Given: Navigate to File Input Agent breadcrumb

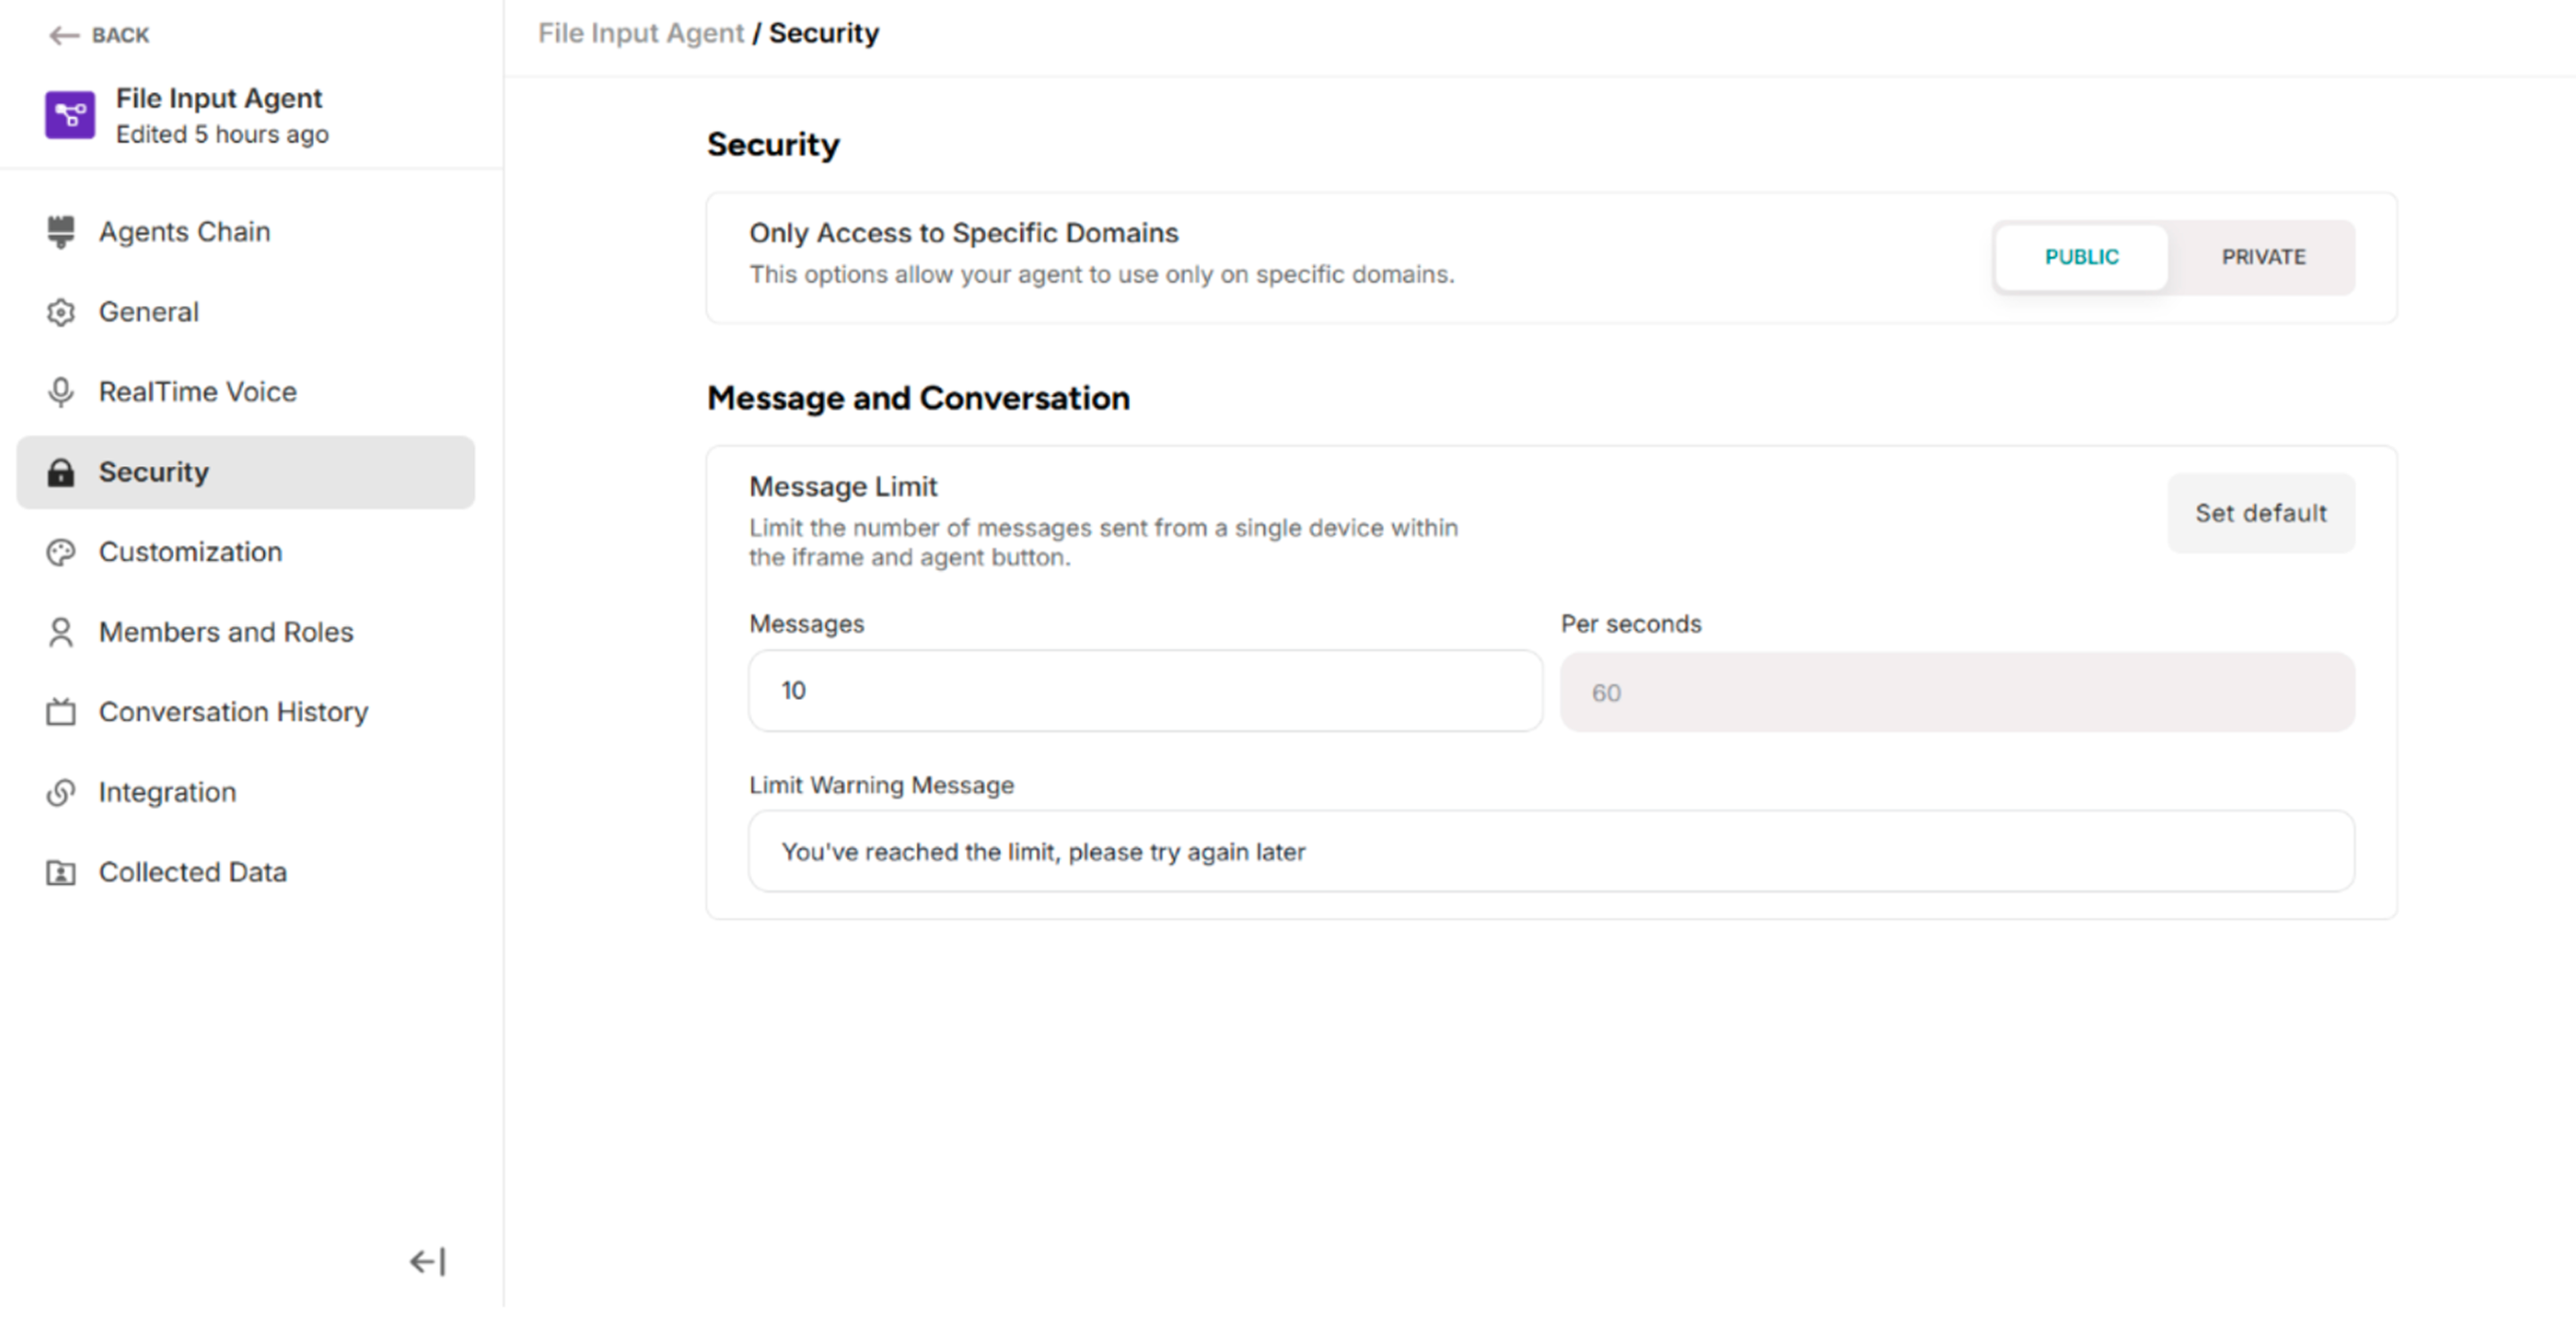Looking at the screenshot, I should click(640, 33).
